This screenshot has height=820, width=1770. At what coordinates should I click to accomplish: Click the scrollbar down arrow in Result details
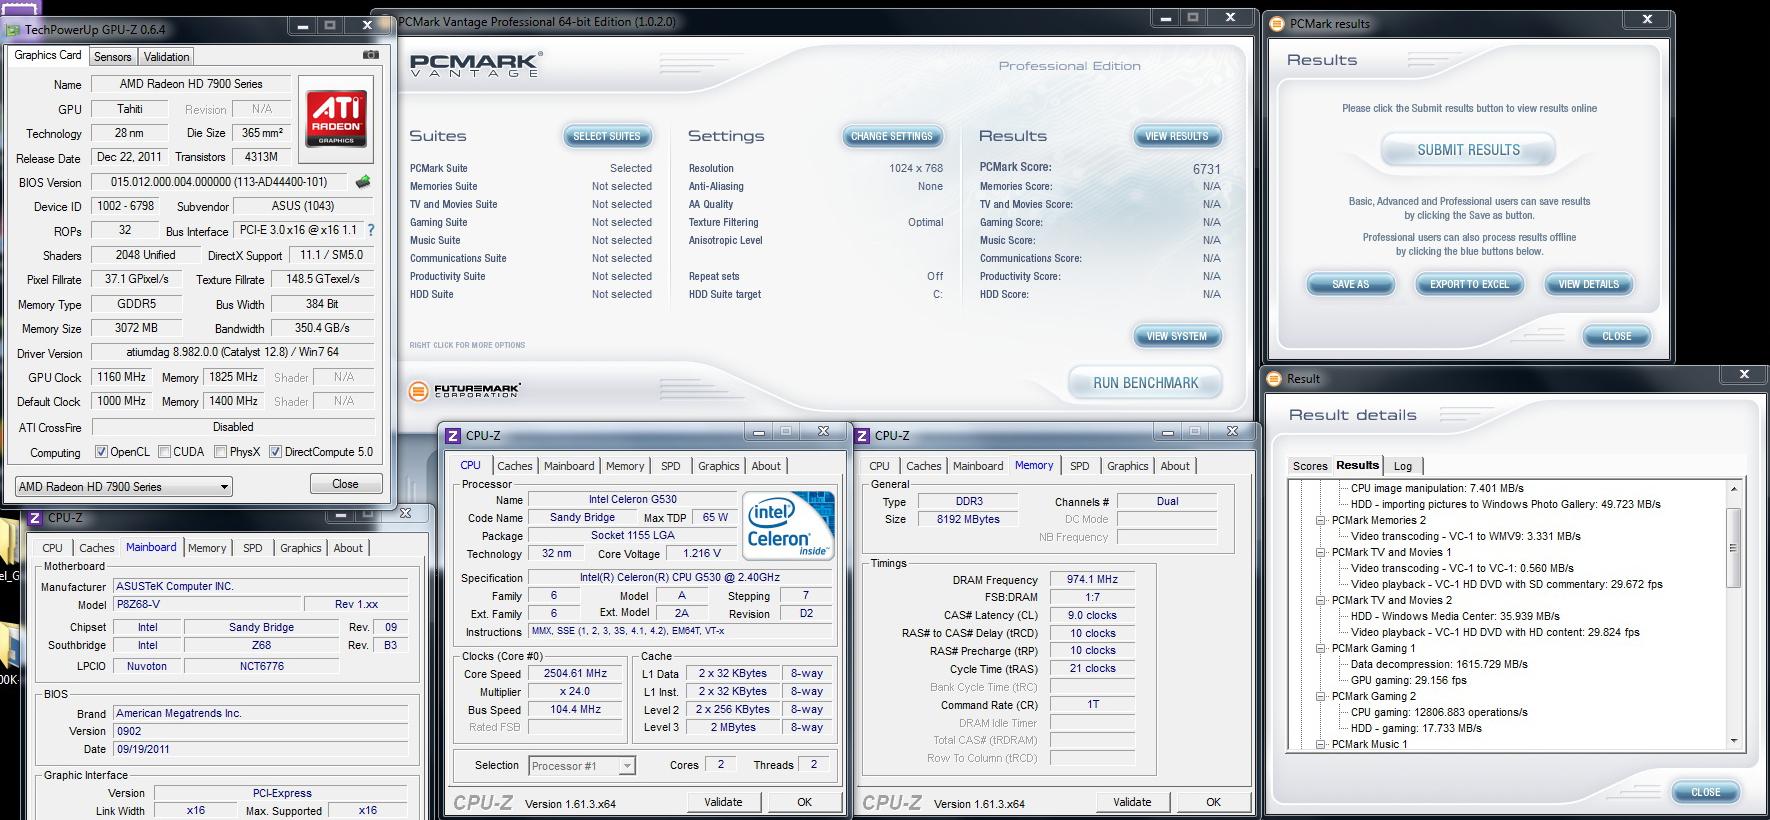1733,741
